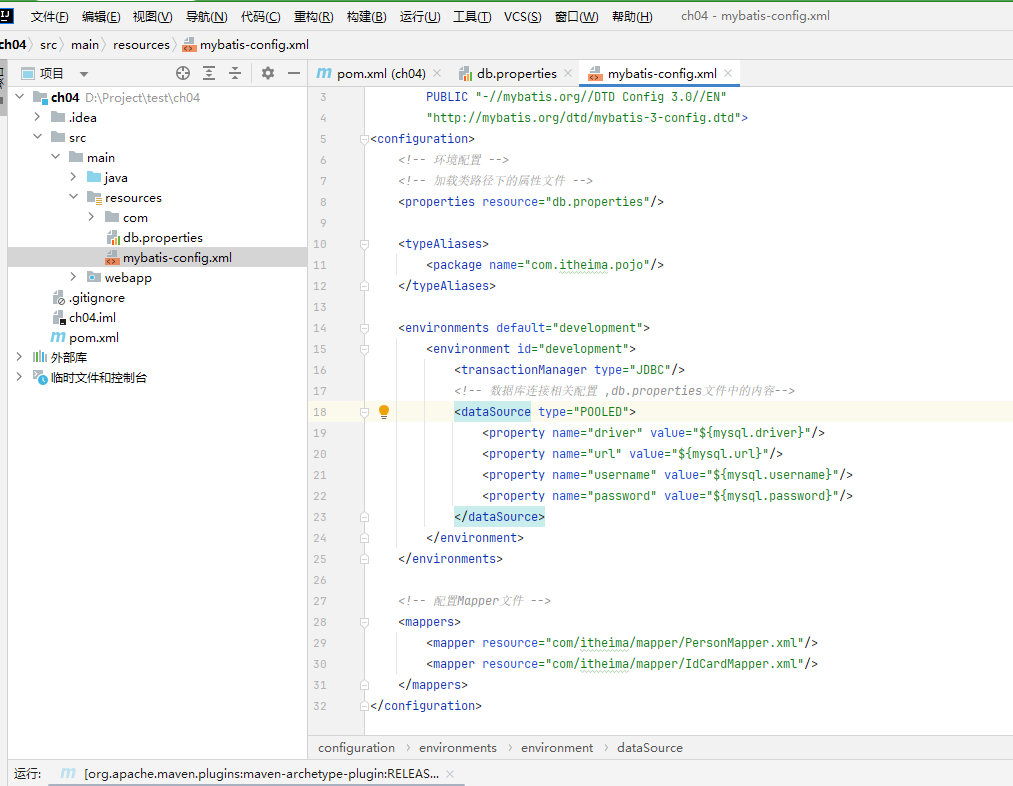Close the db.properties editor tab
The image size is (1013, 786).
tap(568, 73)
